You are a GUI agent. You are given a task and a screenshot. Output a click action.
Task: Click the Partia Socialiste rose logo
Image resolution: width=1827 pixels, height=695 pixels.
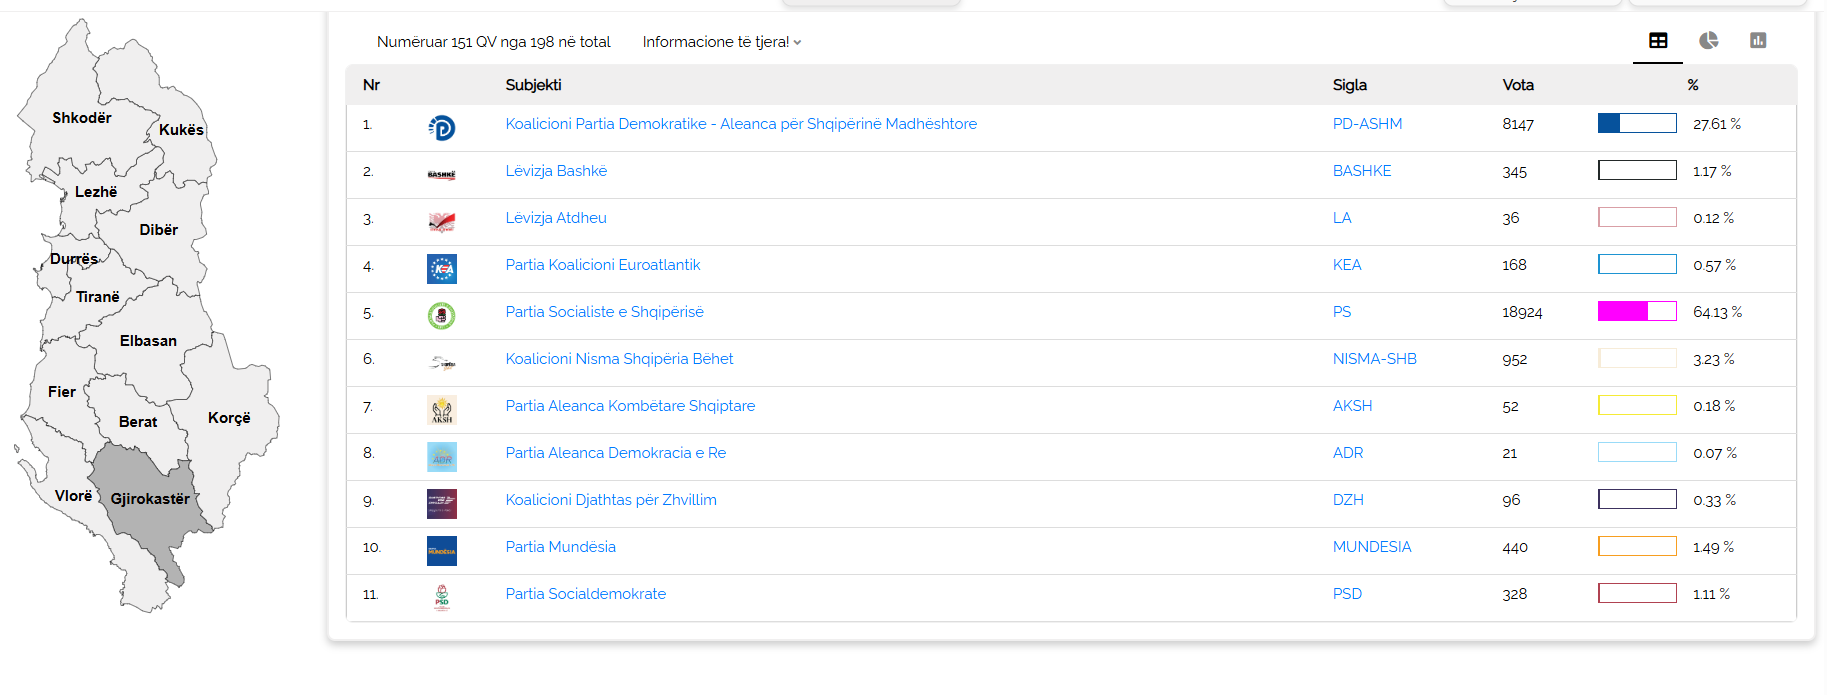coord(441,316)
